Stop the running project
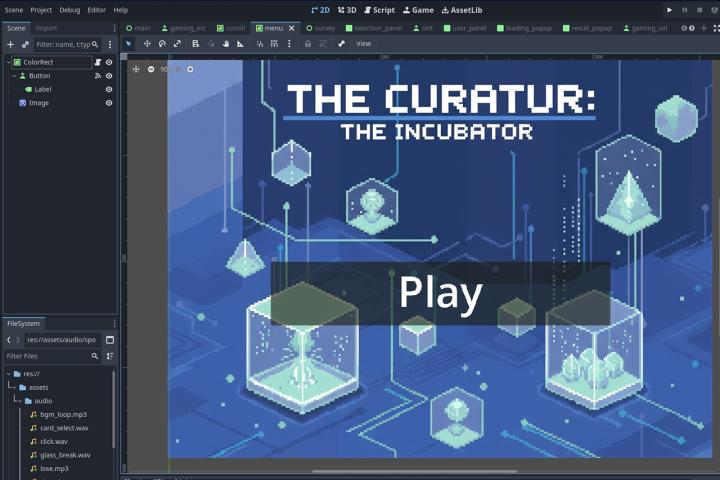Screen dimensions: 720x480 [700, 10]
